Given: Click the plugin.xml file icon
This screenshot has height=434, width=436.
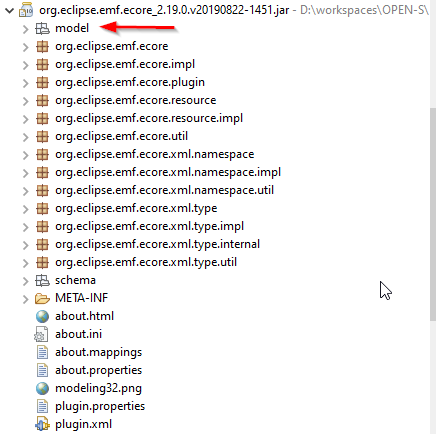Looking at the screenshot, I should click(42, 424).
